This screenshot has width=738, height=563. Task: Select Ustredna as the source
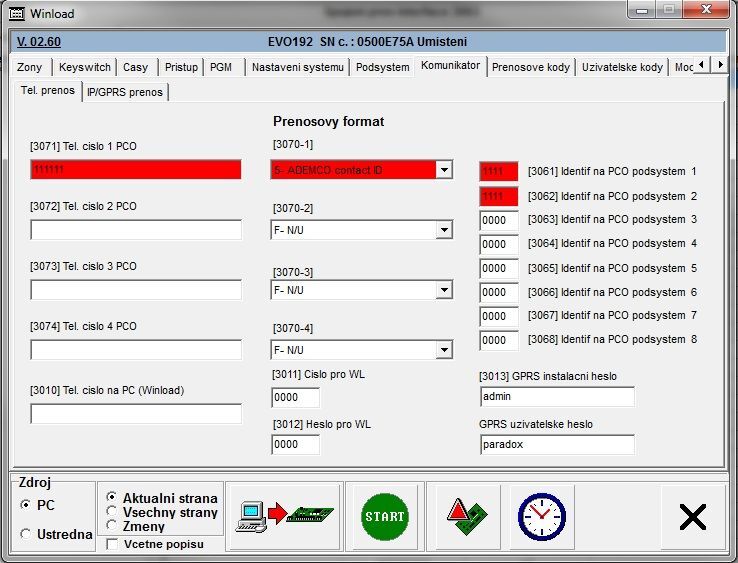(x=26, y=534)
